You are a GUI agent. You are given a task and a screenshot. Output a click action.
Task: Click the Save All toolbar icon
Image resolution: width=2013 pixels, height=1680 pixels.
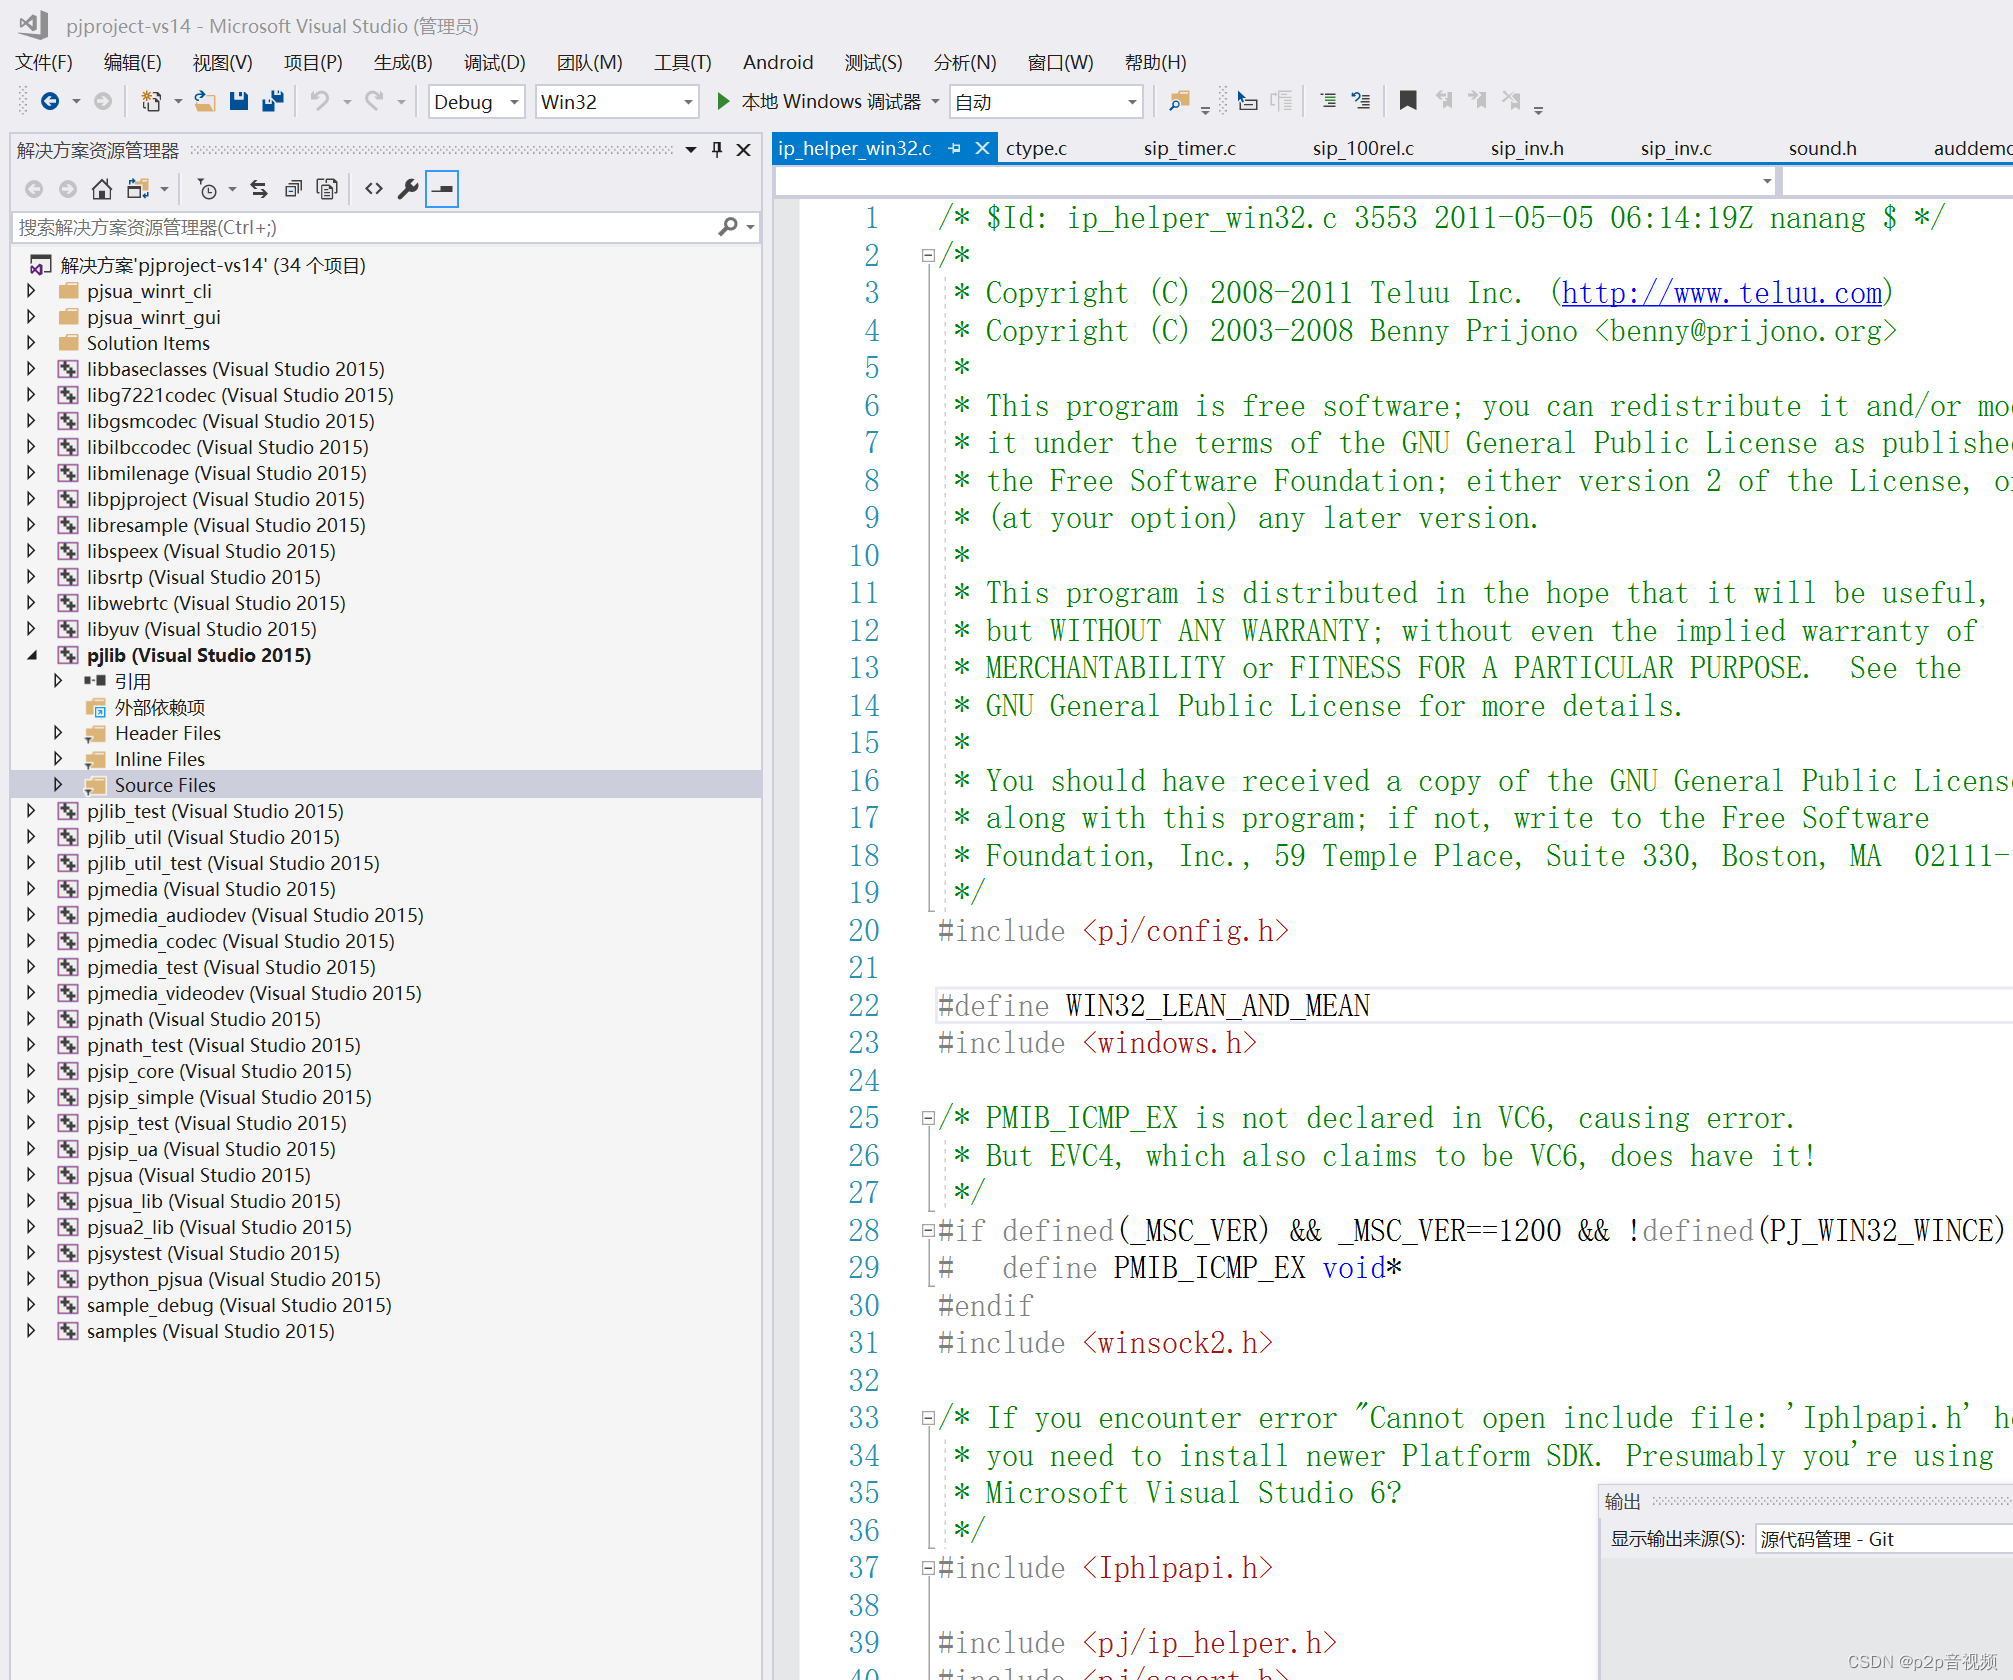pyautogui.click(x=272, y=101)
